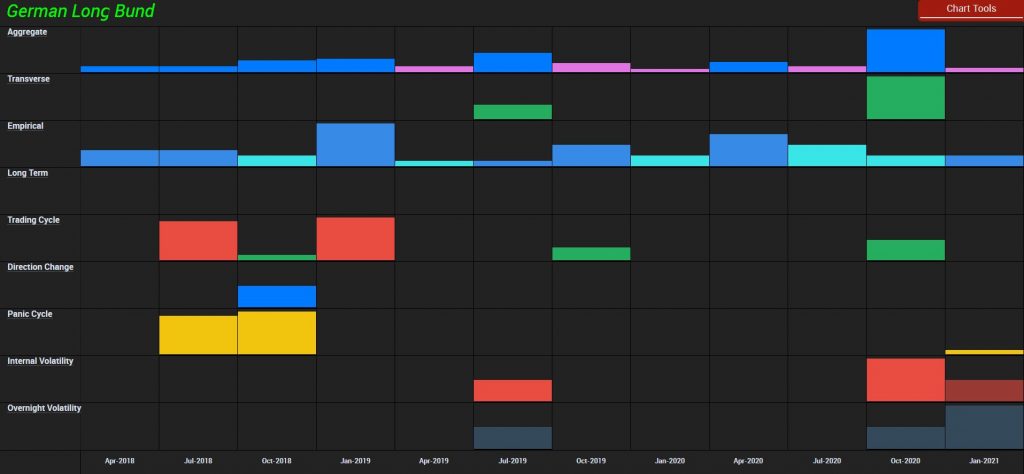Click the dark red Internal Volatility bar for Jan-2021
1024x474 pixels.
(x=984, y=390)
